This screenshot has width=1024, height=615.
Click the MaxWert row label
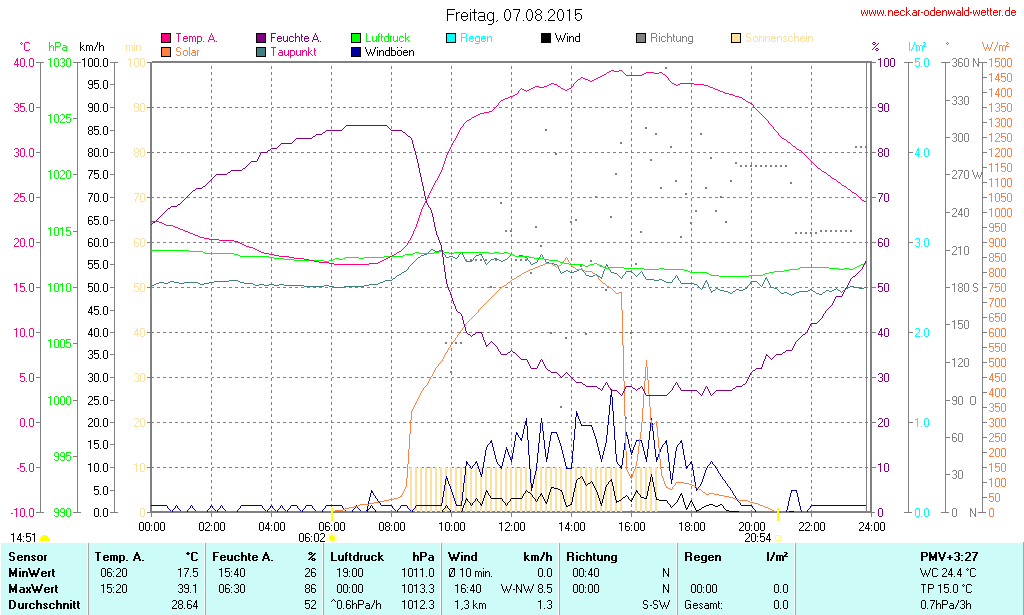(32, 589)
